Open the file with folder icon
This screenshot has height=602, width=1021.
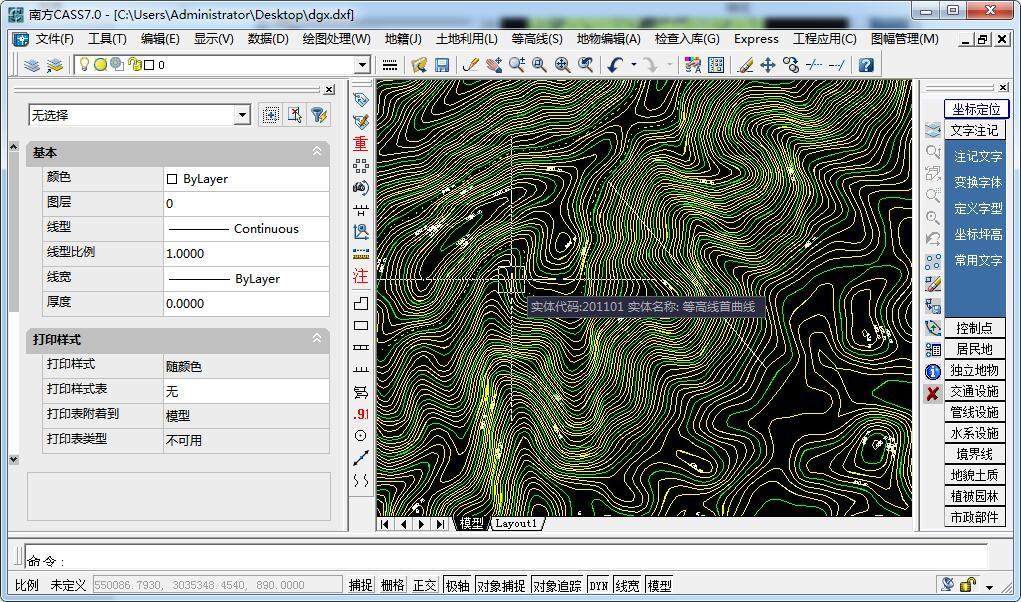click(419, 65)
